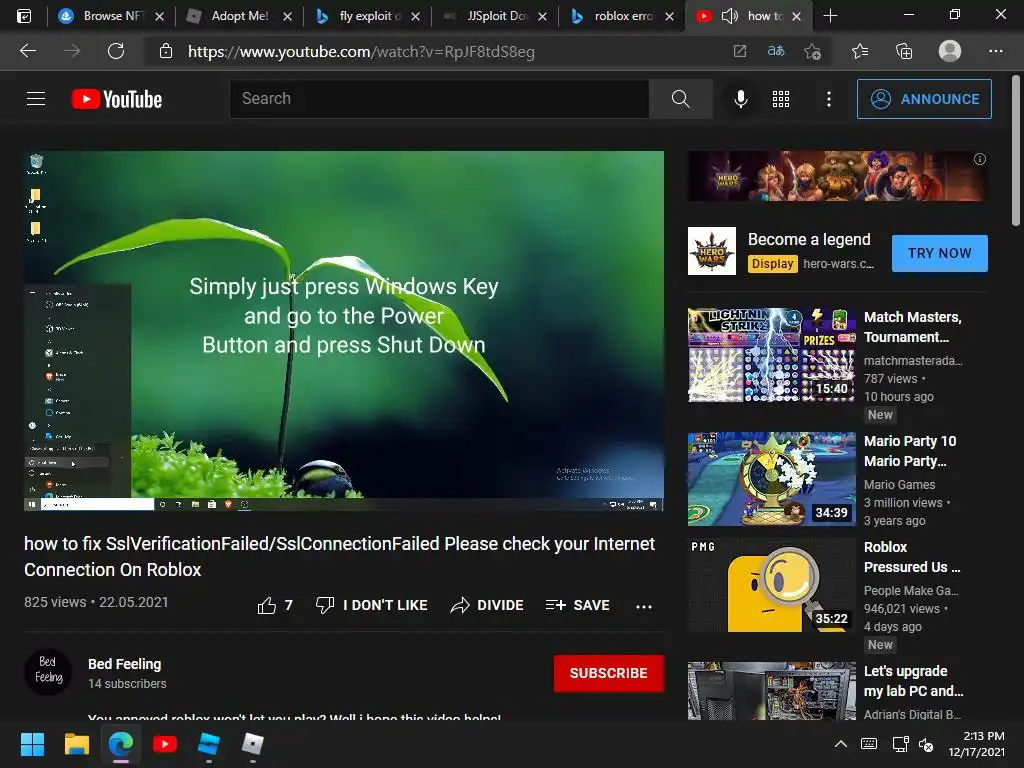Click the ANNOUNCE sign-in button
The height and width of the screenshot is (768, 1024).
coord(924,99)
